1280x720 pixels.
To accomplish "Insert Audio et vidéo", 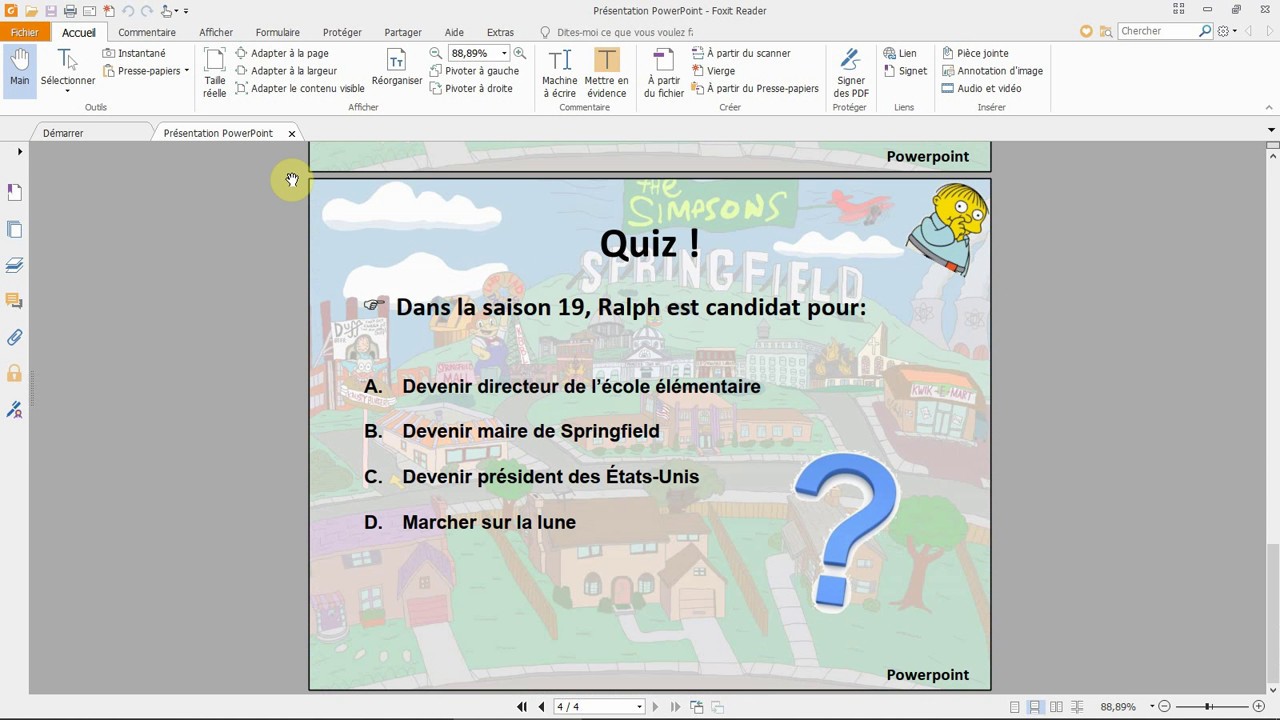I will click(981, 88).
